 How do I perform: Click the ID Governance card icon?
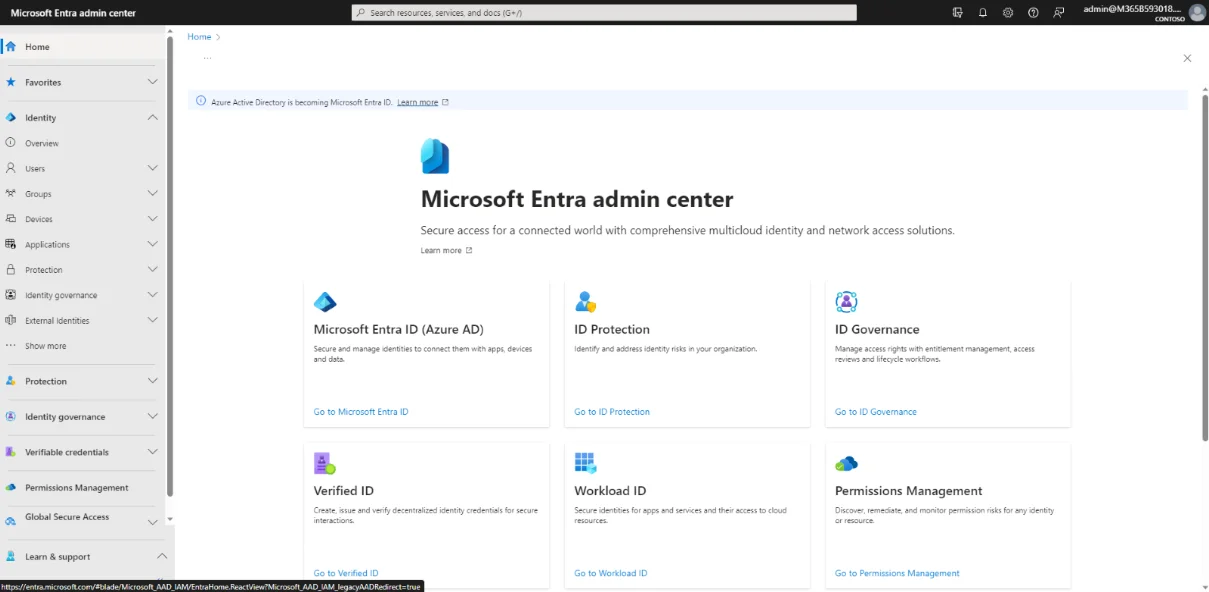pos(846,302)
